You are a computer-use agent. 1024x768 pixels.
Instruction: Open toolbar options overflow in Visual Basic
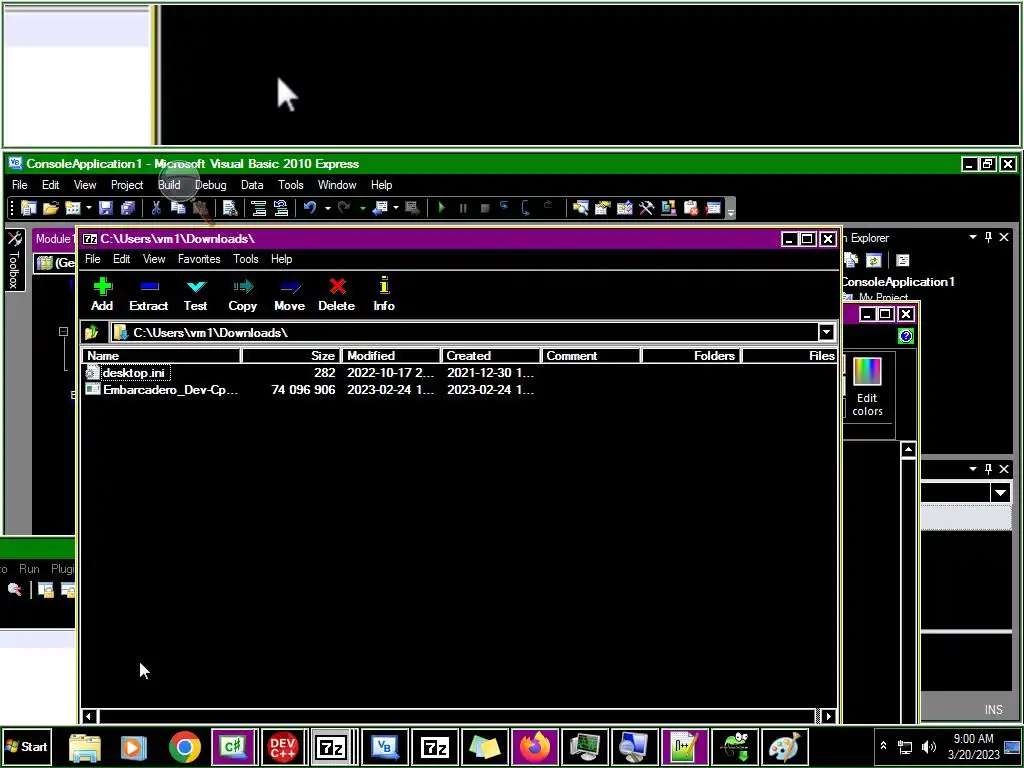[731, 209]
